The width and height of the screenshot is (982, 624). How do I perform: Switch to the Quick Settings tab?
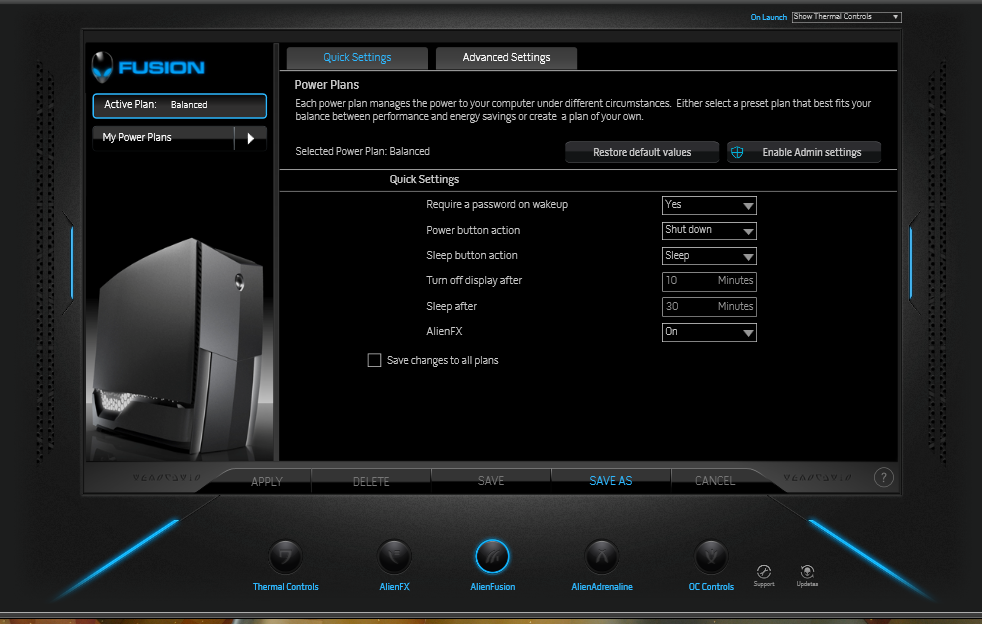[x=357, y=58]
